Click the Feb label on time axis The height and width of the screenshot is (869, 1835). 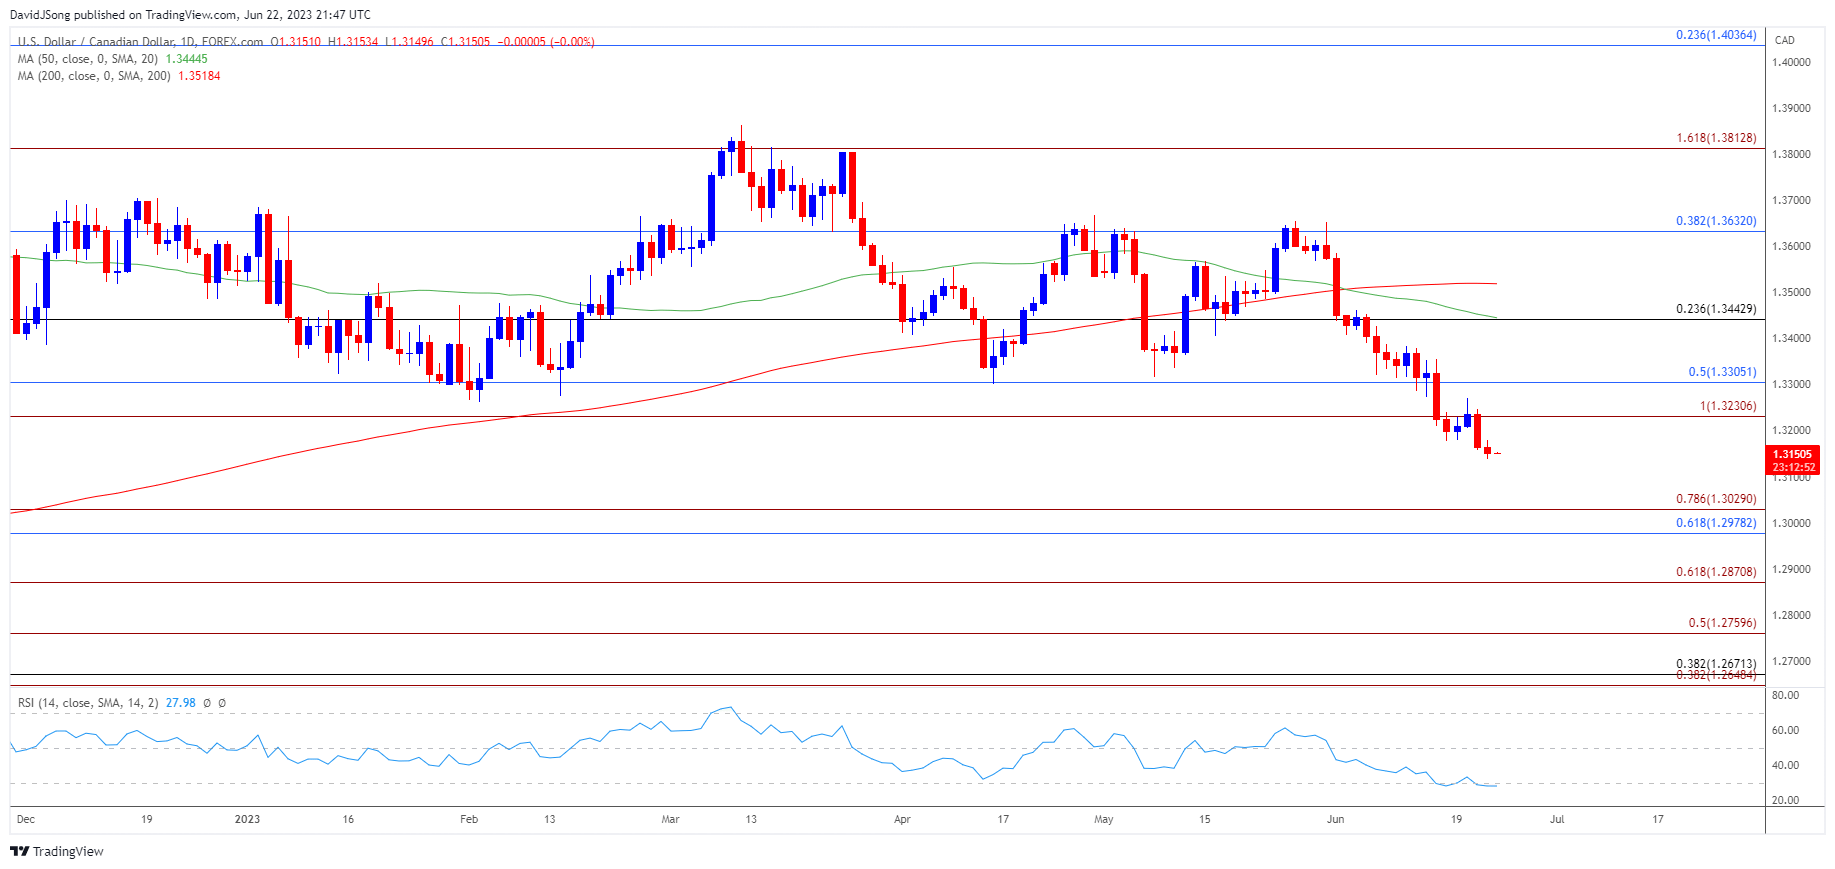click(469, 819)
